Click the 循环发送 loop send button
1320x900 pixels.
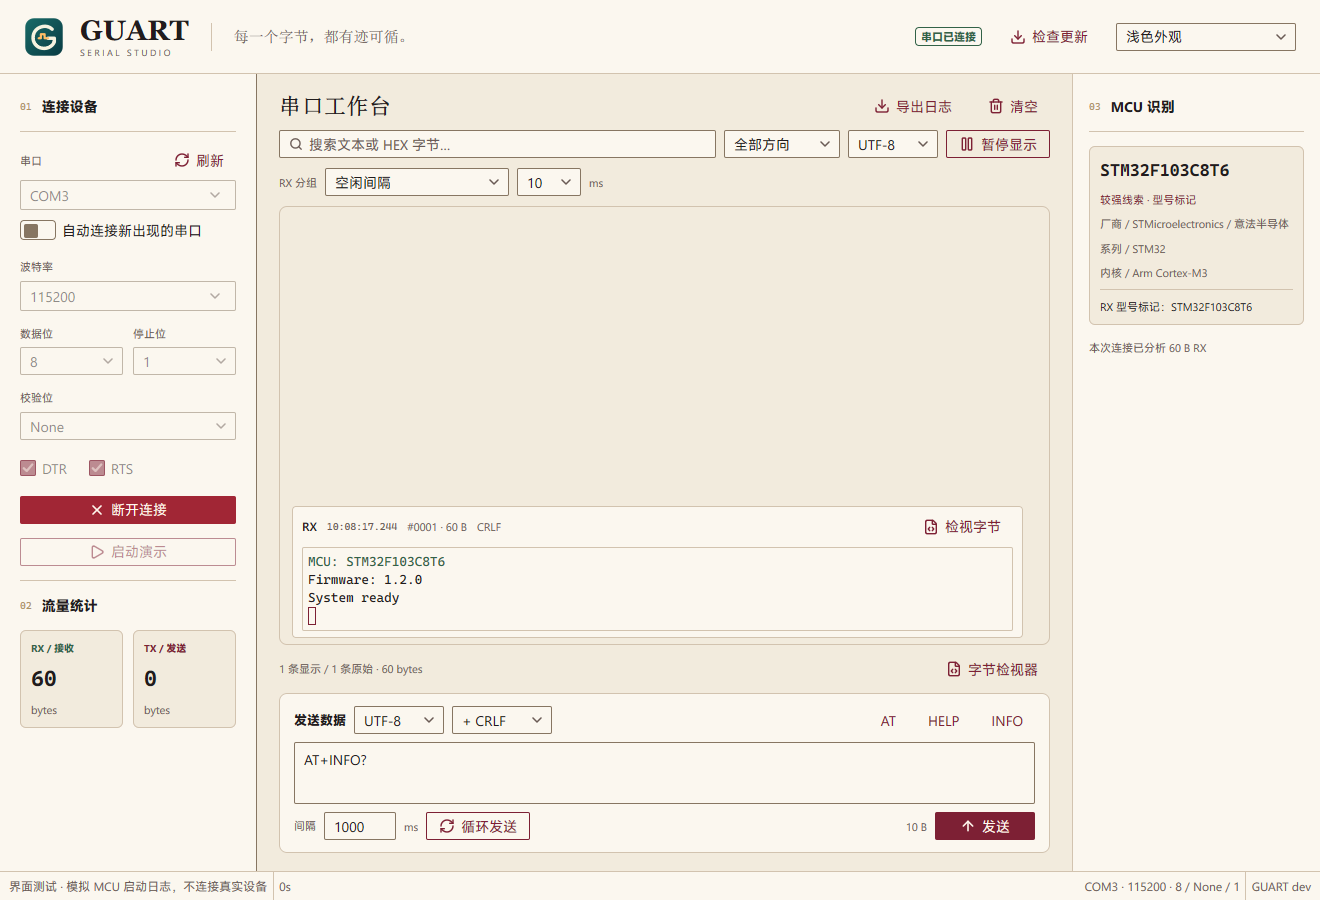478,826
